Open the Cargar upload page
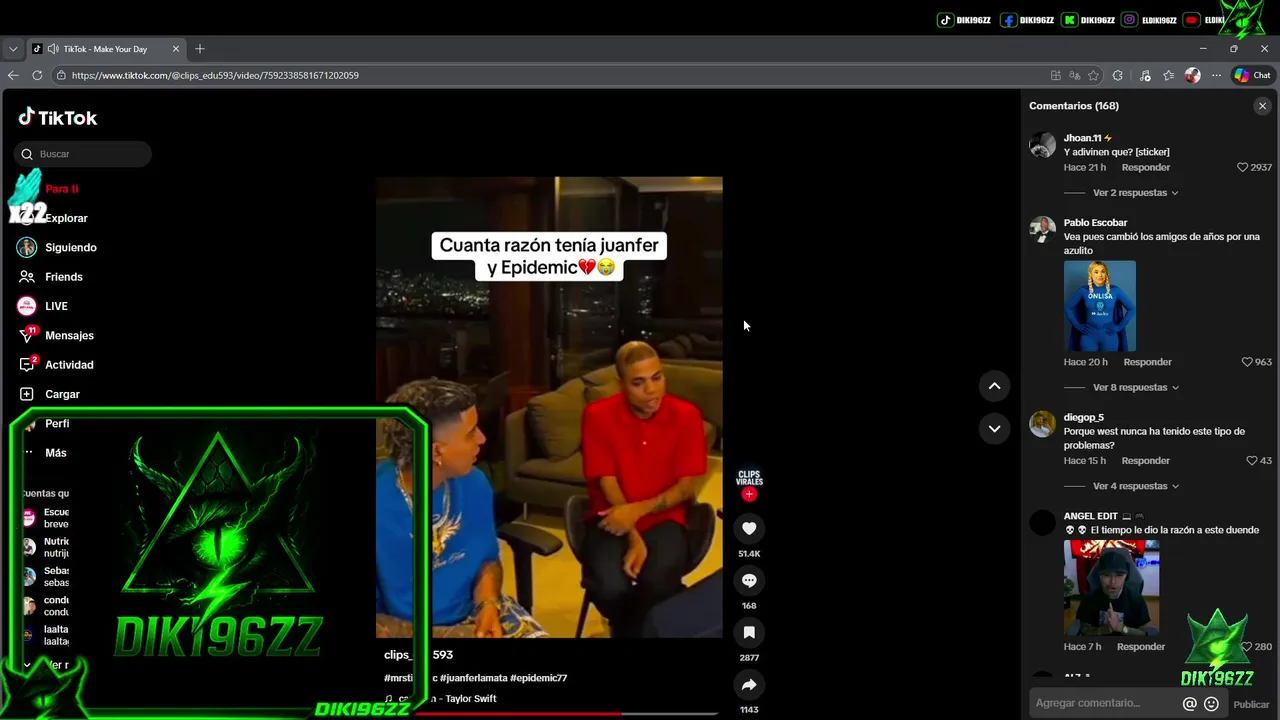Screen dimensions: 1280x720 pyautogui.click(x=49, y=394)
